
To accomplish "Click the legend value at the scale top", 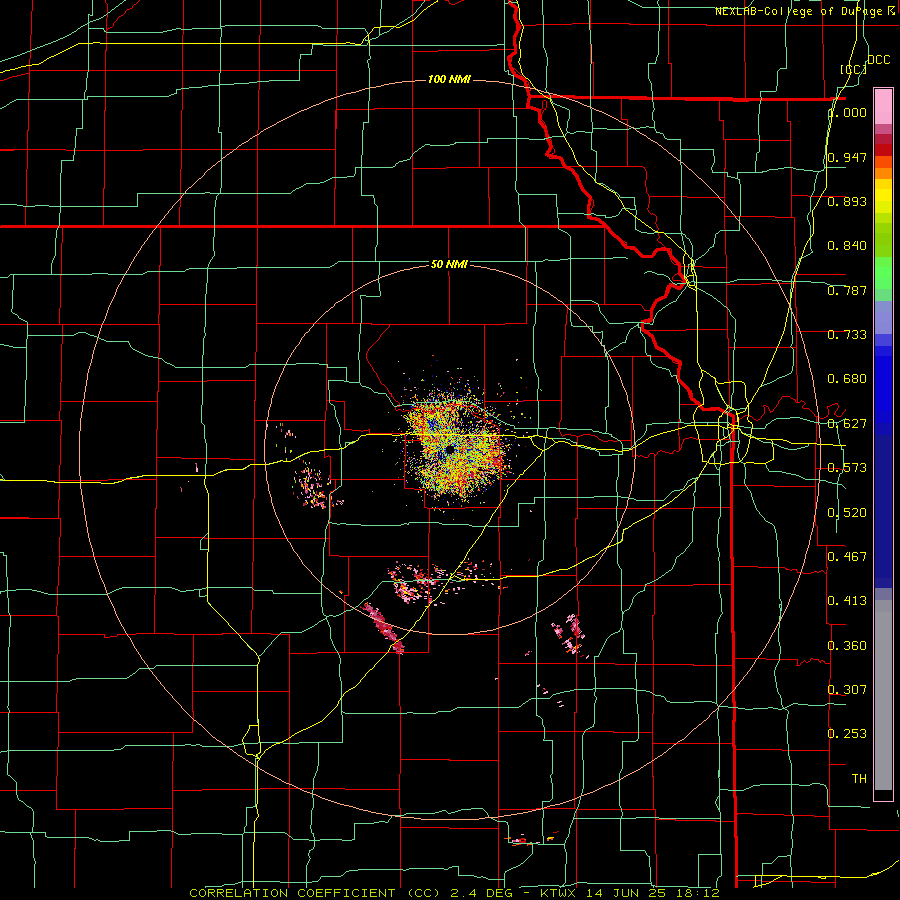I will tap(847, 112).
